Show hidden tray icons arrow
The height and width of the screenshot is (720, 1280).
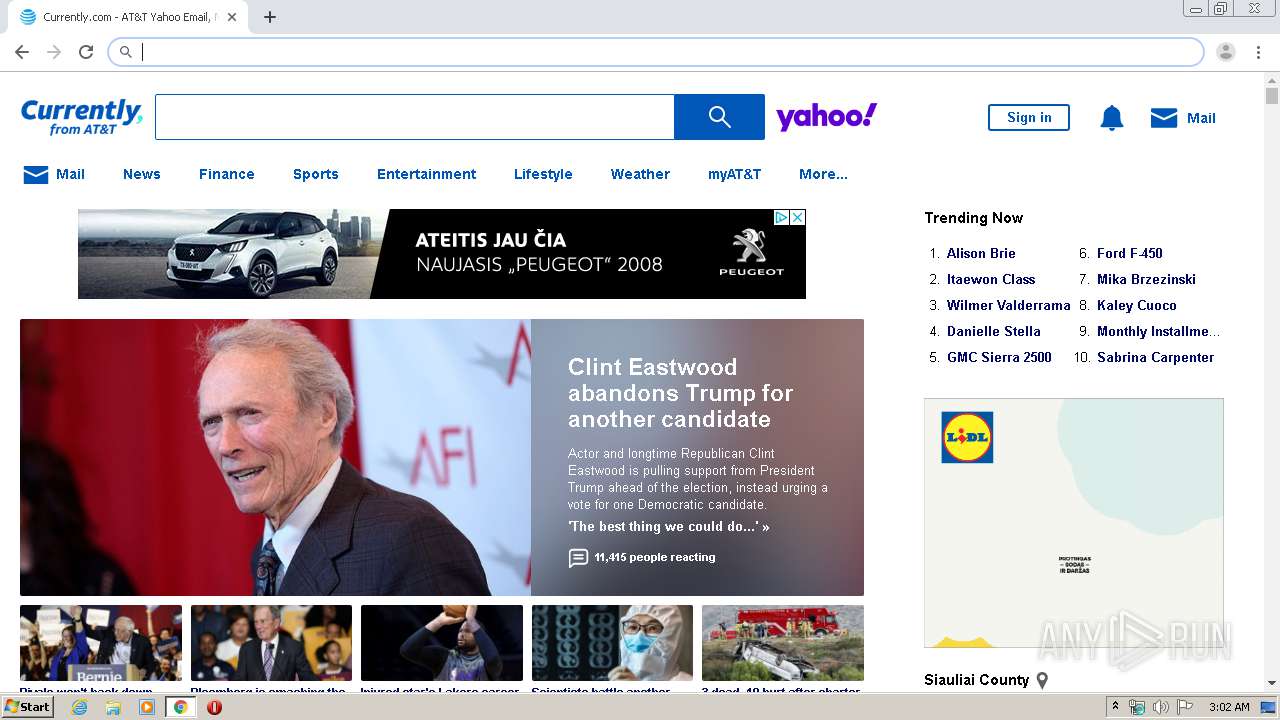[1115, 707]
